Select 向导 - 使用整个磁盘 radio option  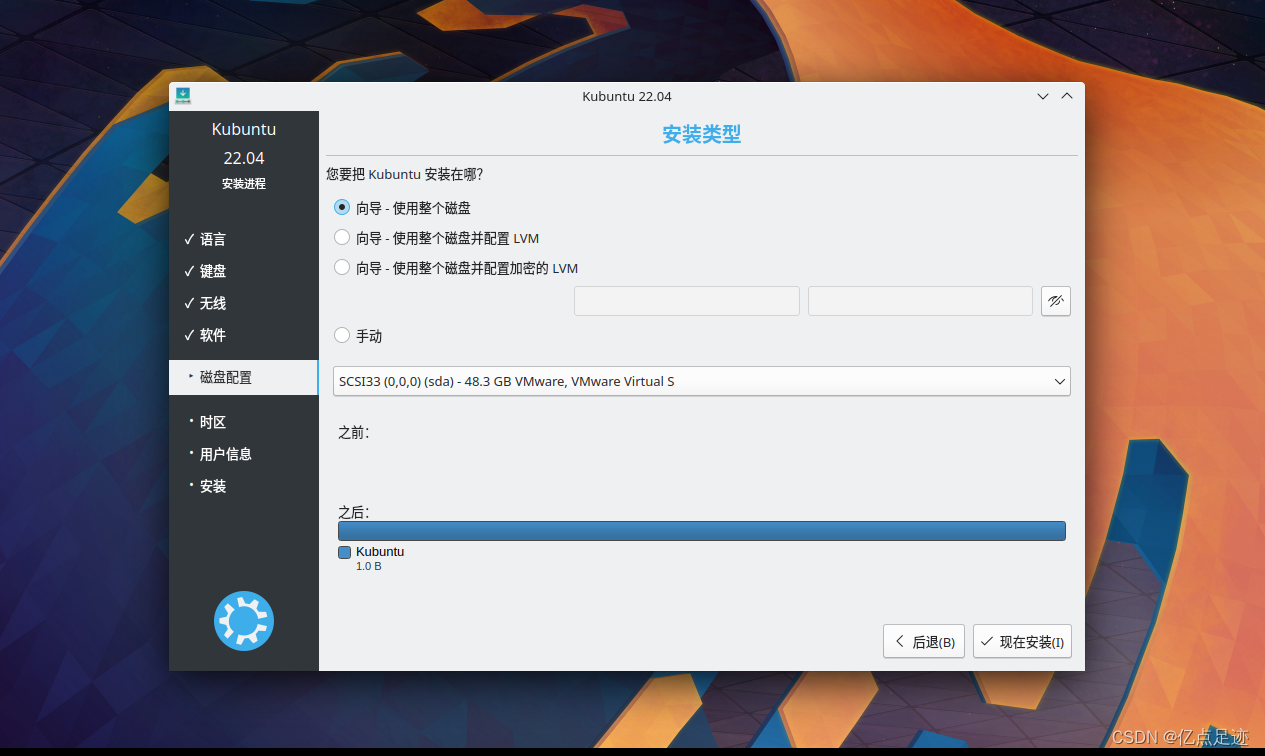coord(342,208)
